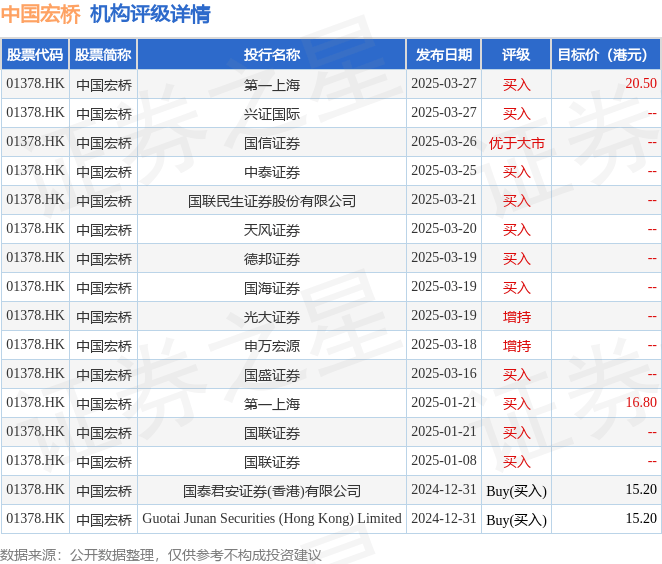Select the 股票简称 column header
The width and height of the screenshot is (662, 564).
click(103, 54)
